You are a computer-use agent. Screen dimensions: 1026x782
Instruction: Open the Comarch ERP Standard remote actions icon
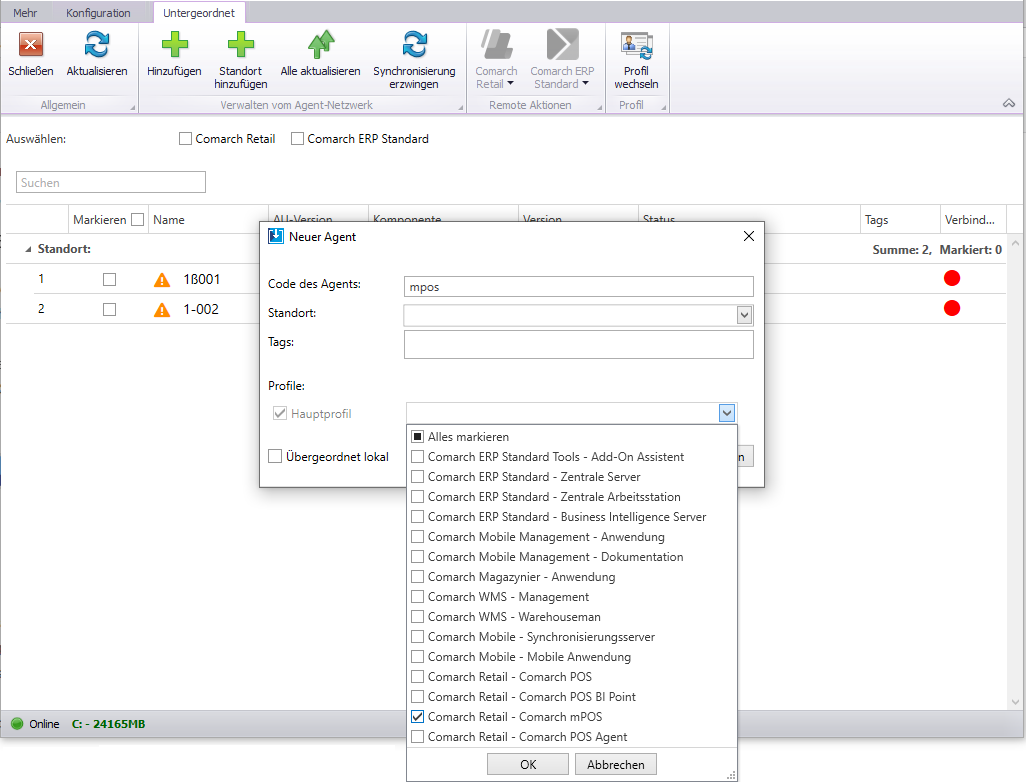pyautogui.click(x=563, y=44)
